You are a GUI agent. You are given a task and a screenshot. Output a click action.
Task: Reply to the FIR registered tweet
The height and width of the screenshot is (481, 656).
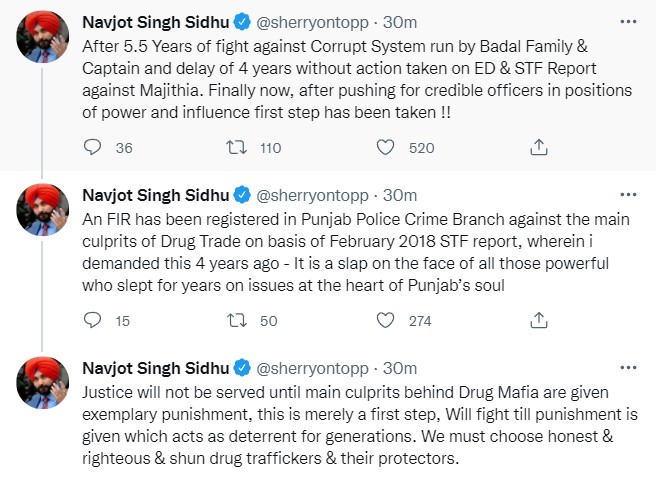click(x=93, y=321)
